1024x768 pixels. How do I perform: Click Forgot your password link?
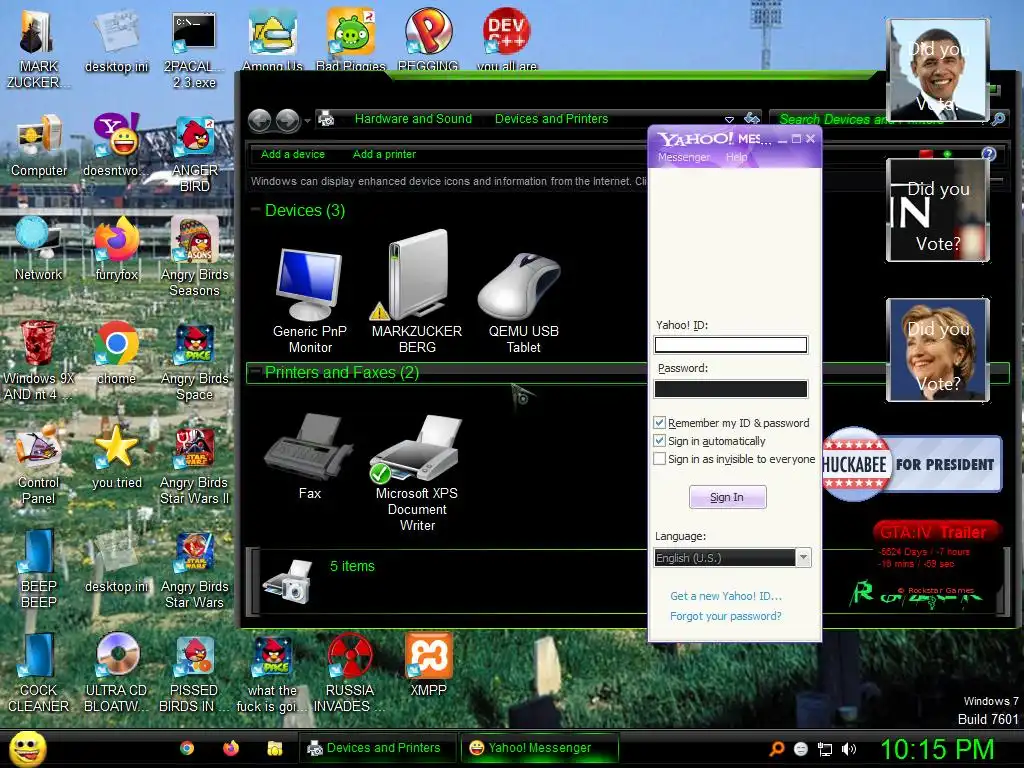[x=726, y=616]
